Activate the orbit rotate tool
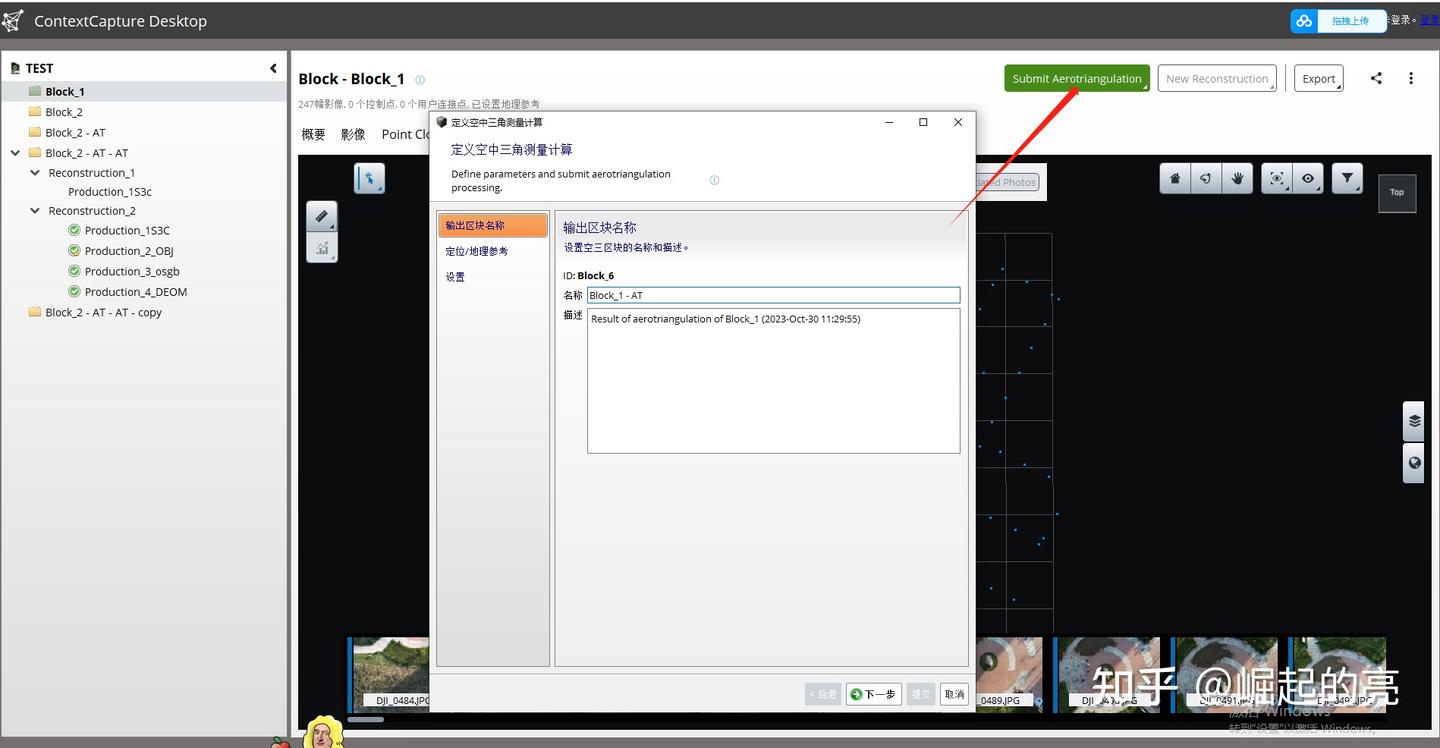This screenshot has width=1440, height=748. pyautogui.click(x=1206, y=178)
